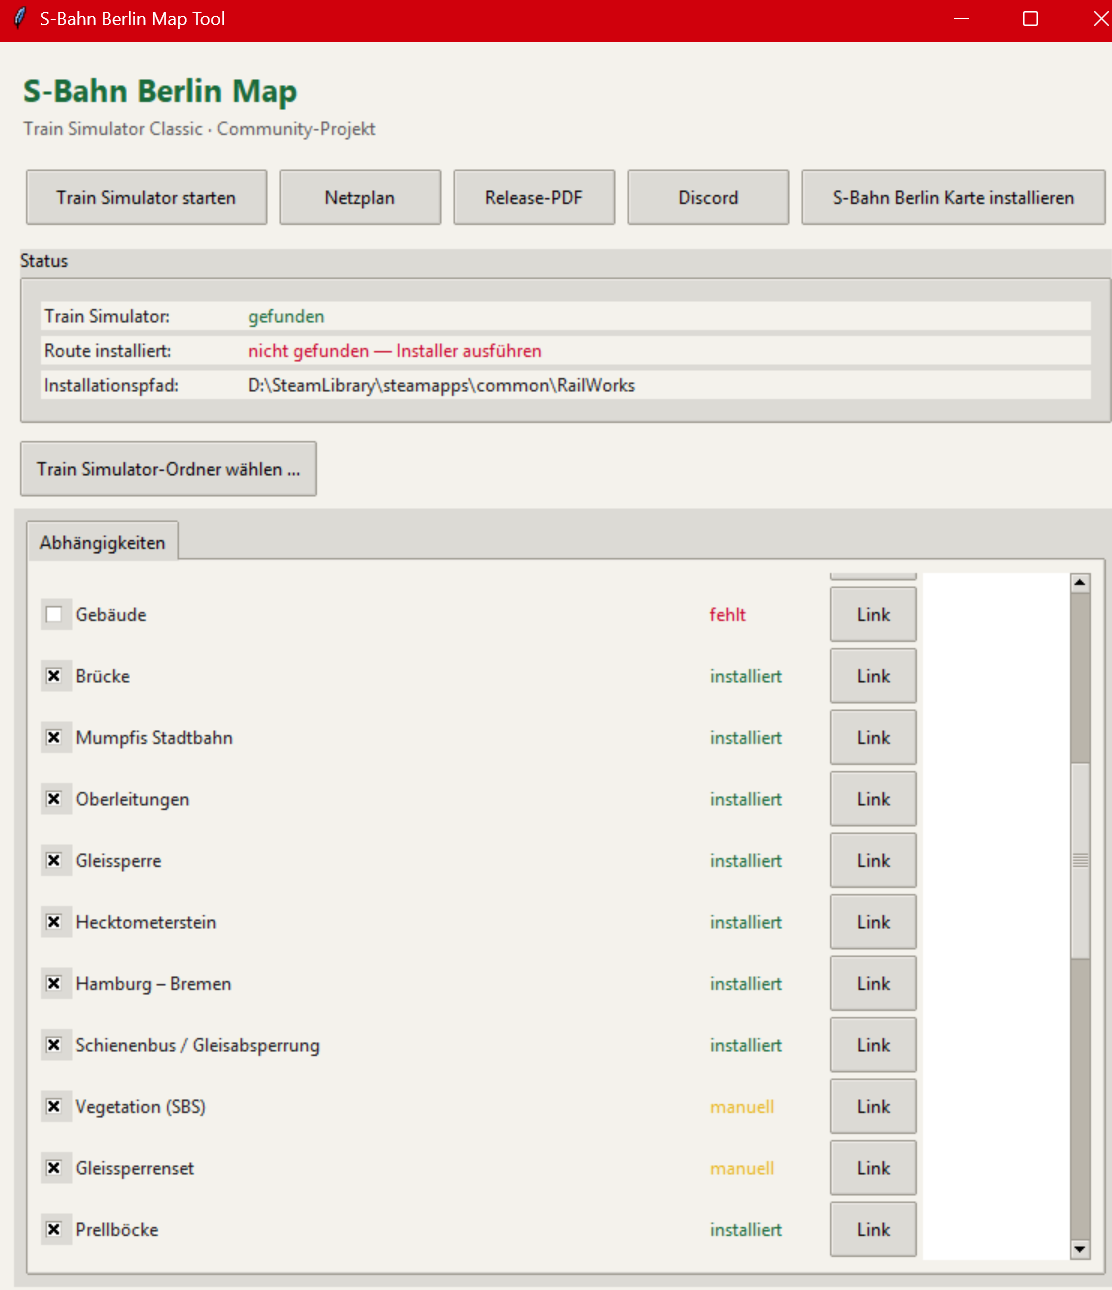
Task: Toggle the Oberleitungen checkbox
Action: (54, 799)
